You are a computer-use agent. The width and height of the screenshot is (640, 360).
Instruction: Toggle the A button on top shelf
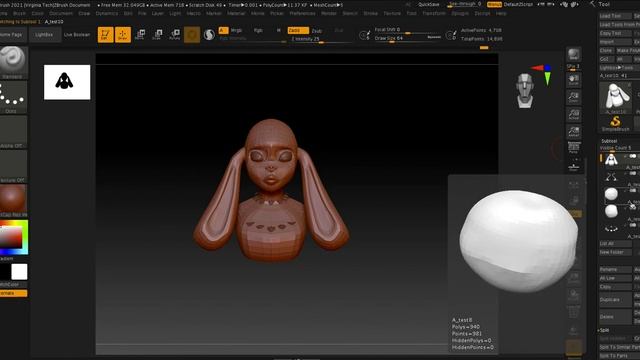click(x=223, y=30)
